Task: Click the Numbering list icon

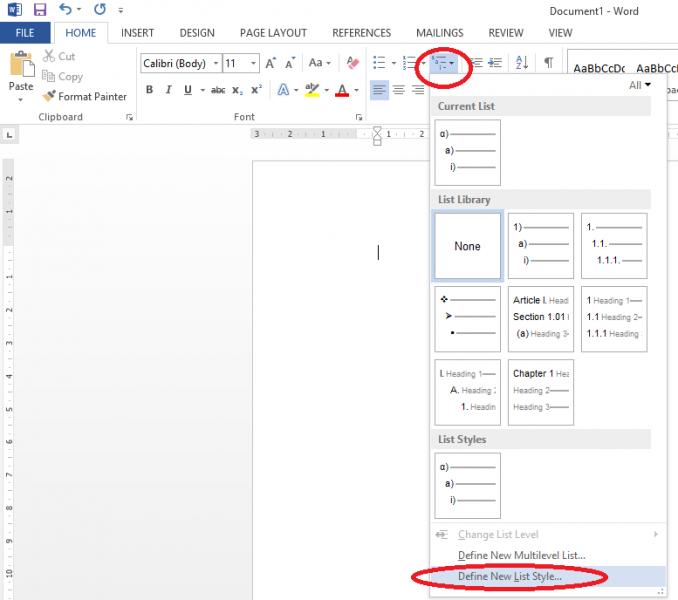Action: point(409,63)
